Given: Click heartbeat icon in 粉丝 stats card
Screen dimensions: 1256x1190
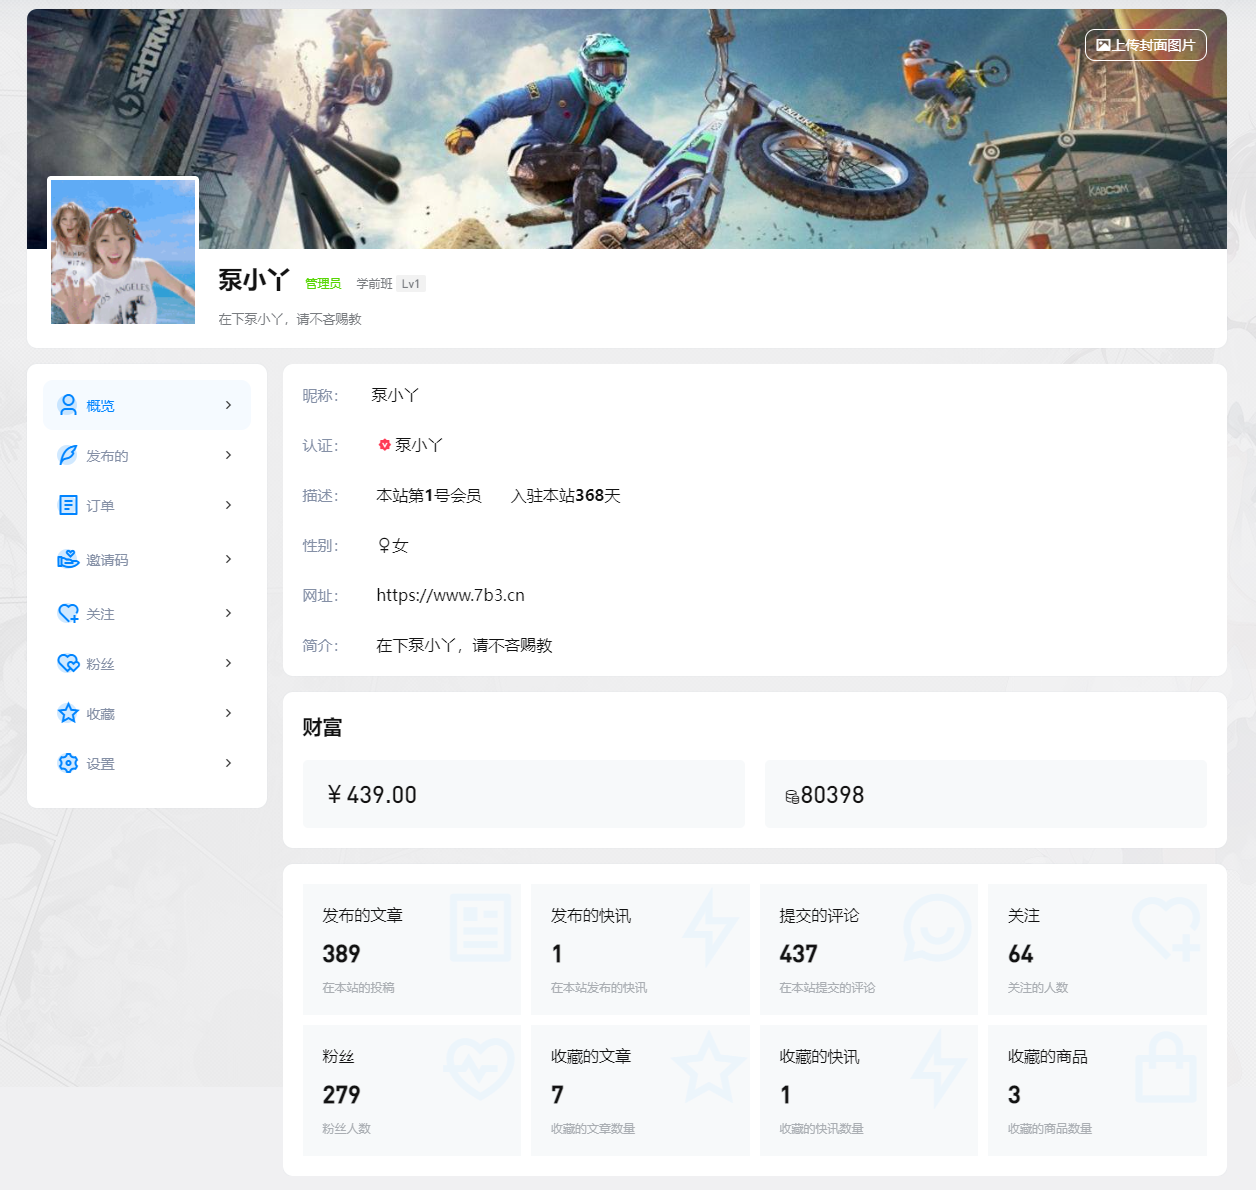Looking at the screenshot, I should (480, 1068).
